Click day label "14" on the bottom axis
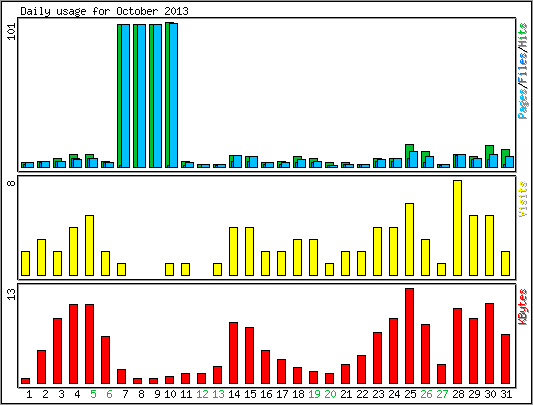This screenshot has height=405, width=533. pos(234,394)
